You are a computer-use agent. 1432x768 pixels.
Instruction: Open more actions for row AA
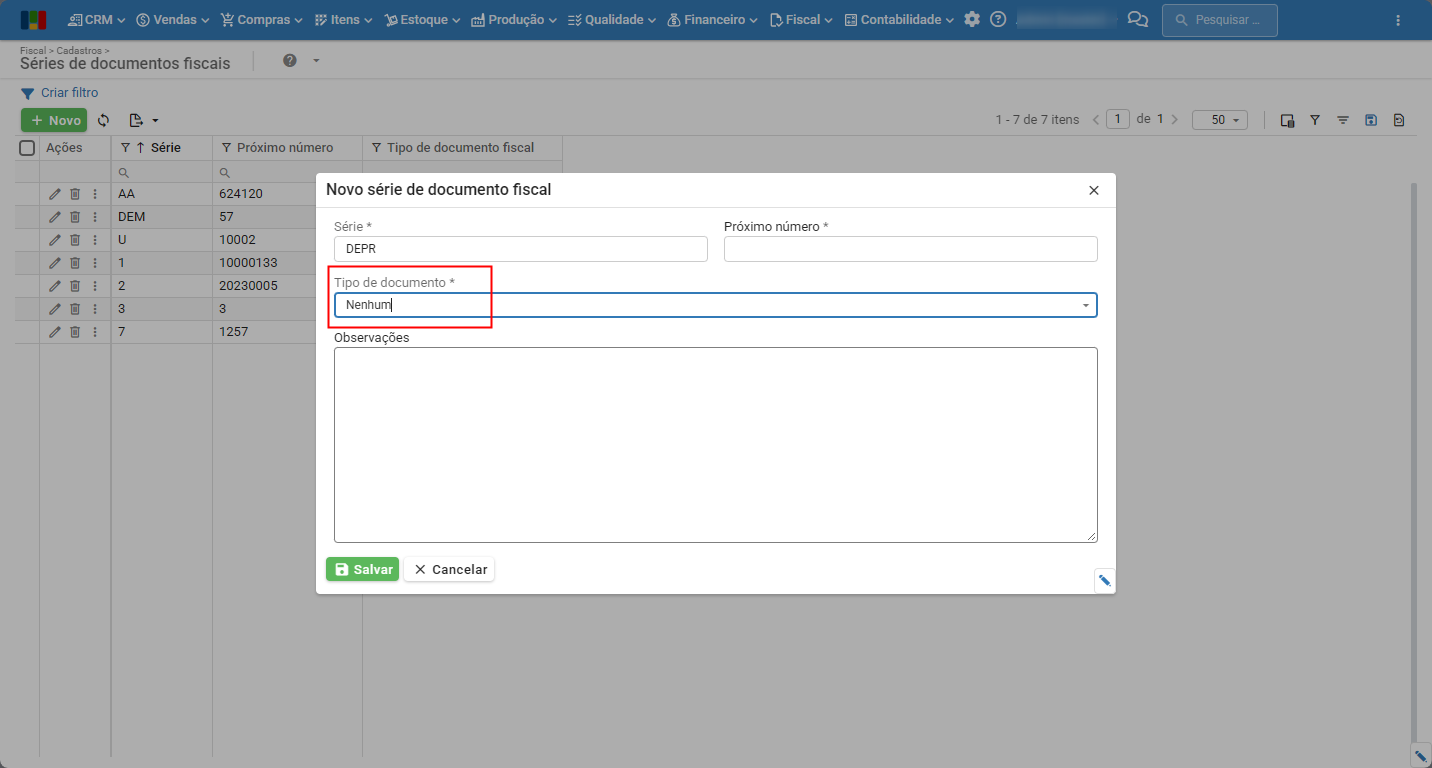[x=95, y=194]
